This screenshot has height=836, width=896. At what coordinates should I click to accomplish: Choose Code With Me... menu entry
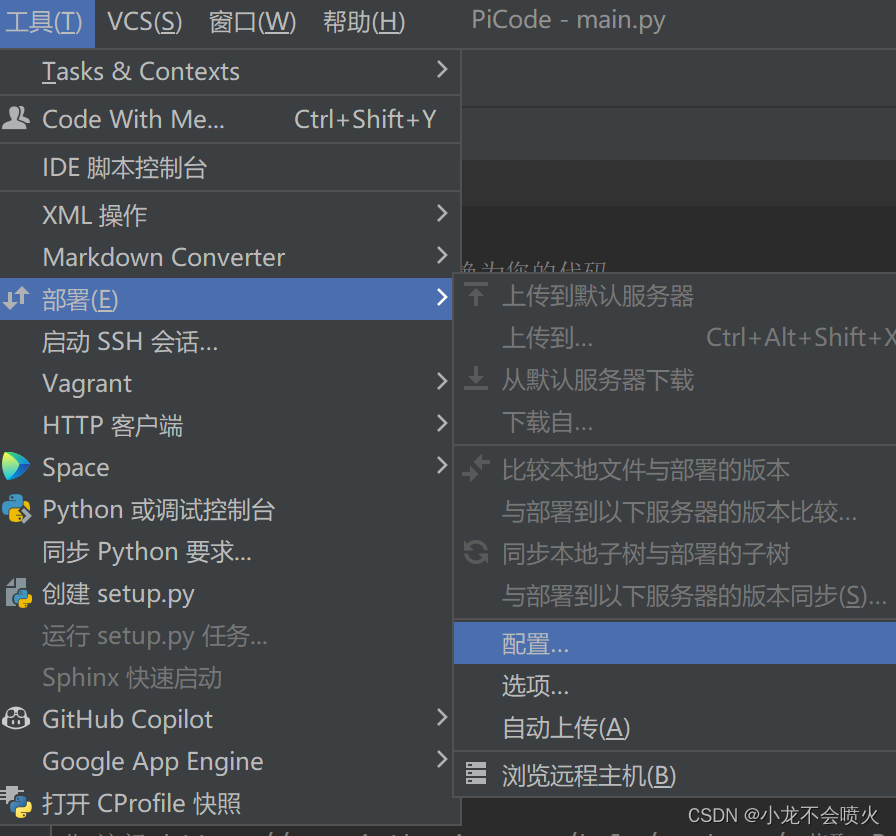click(x=230, y=119)
